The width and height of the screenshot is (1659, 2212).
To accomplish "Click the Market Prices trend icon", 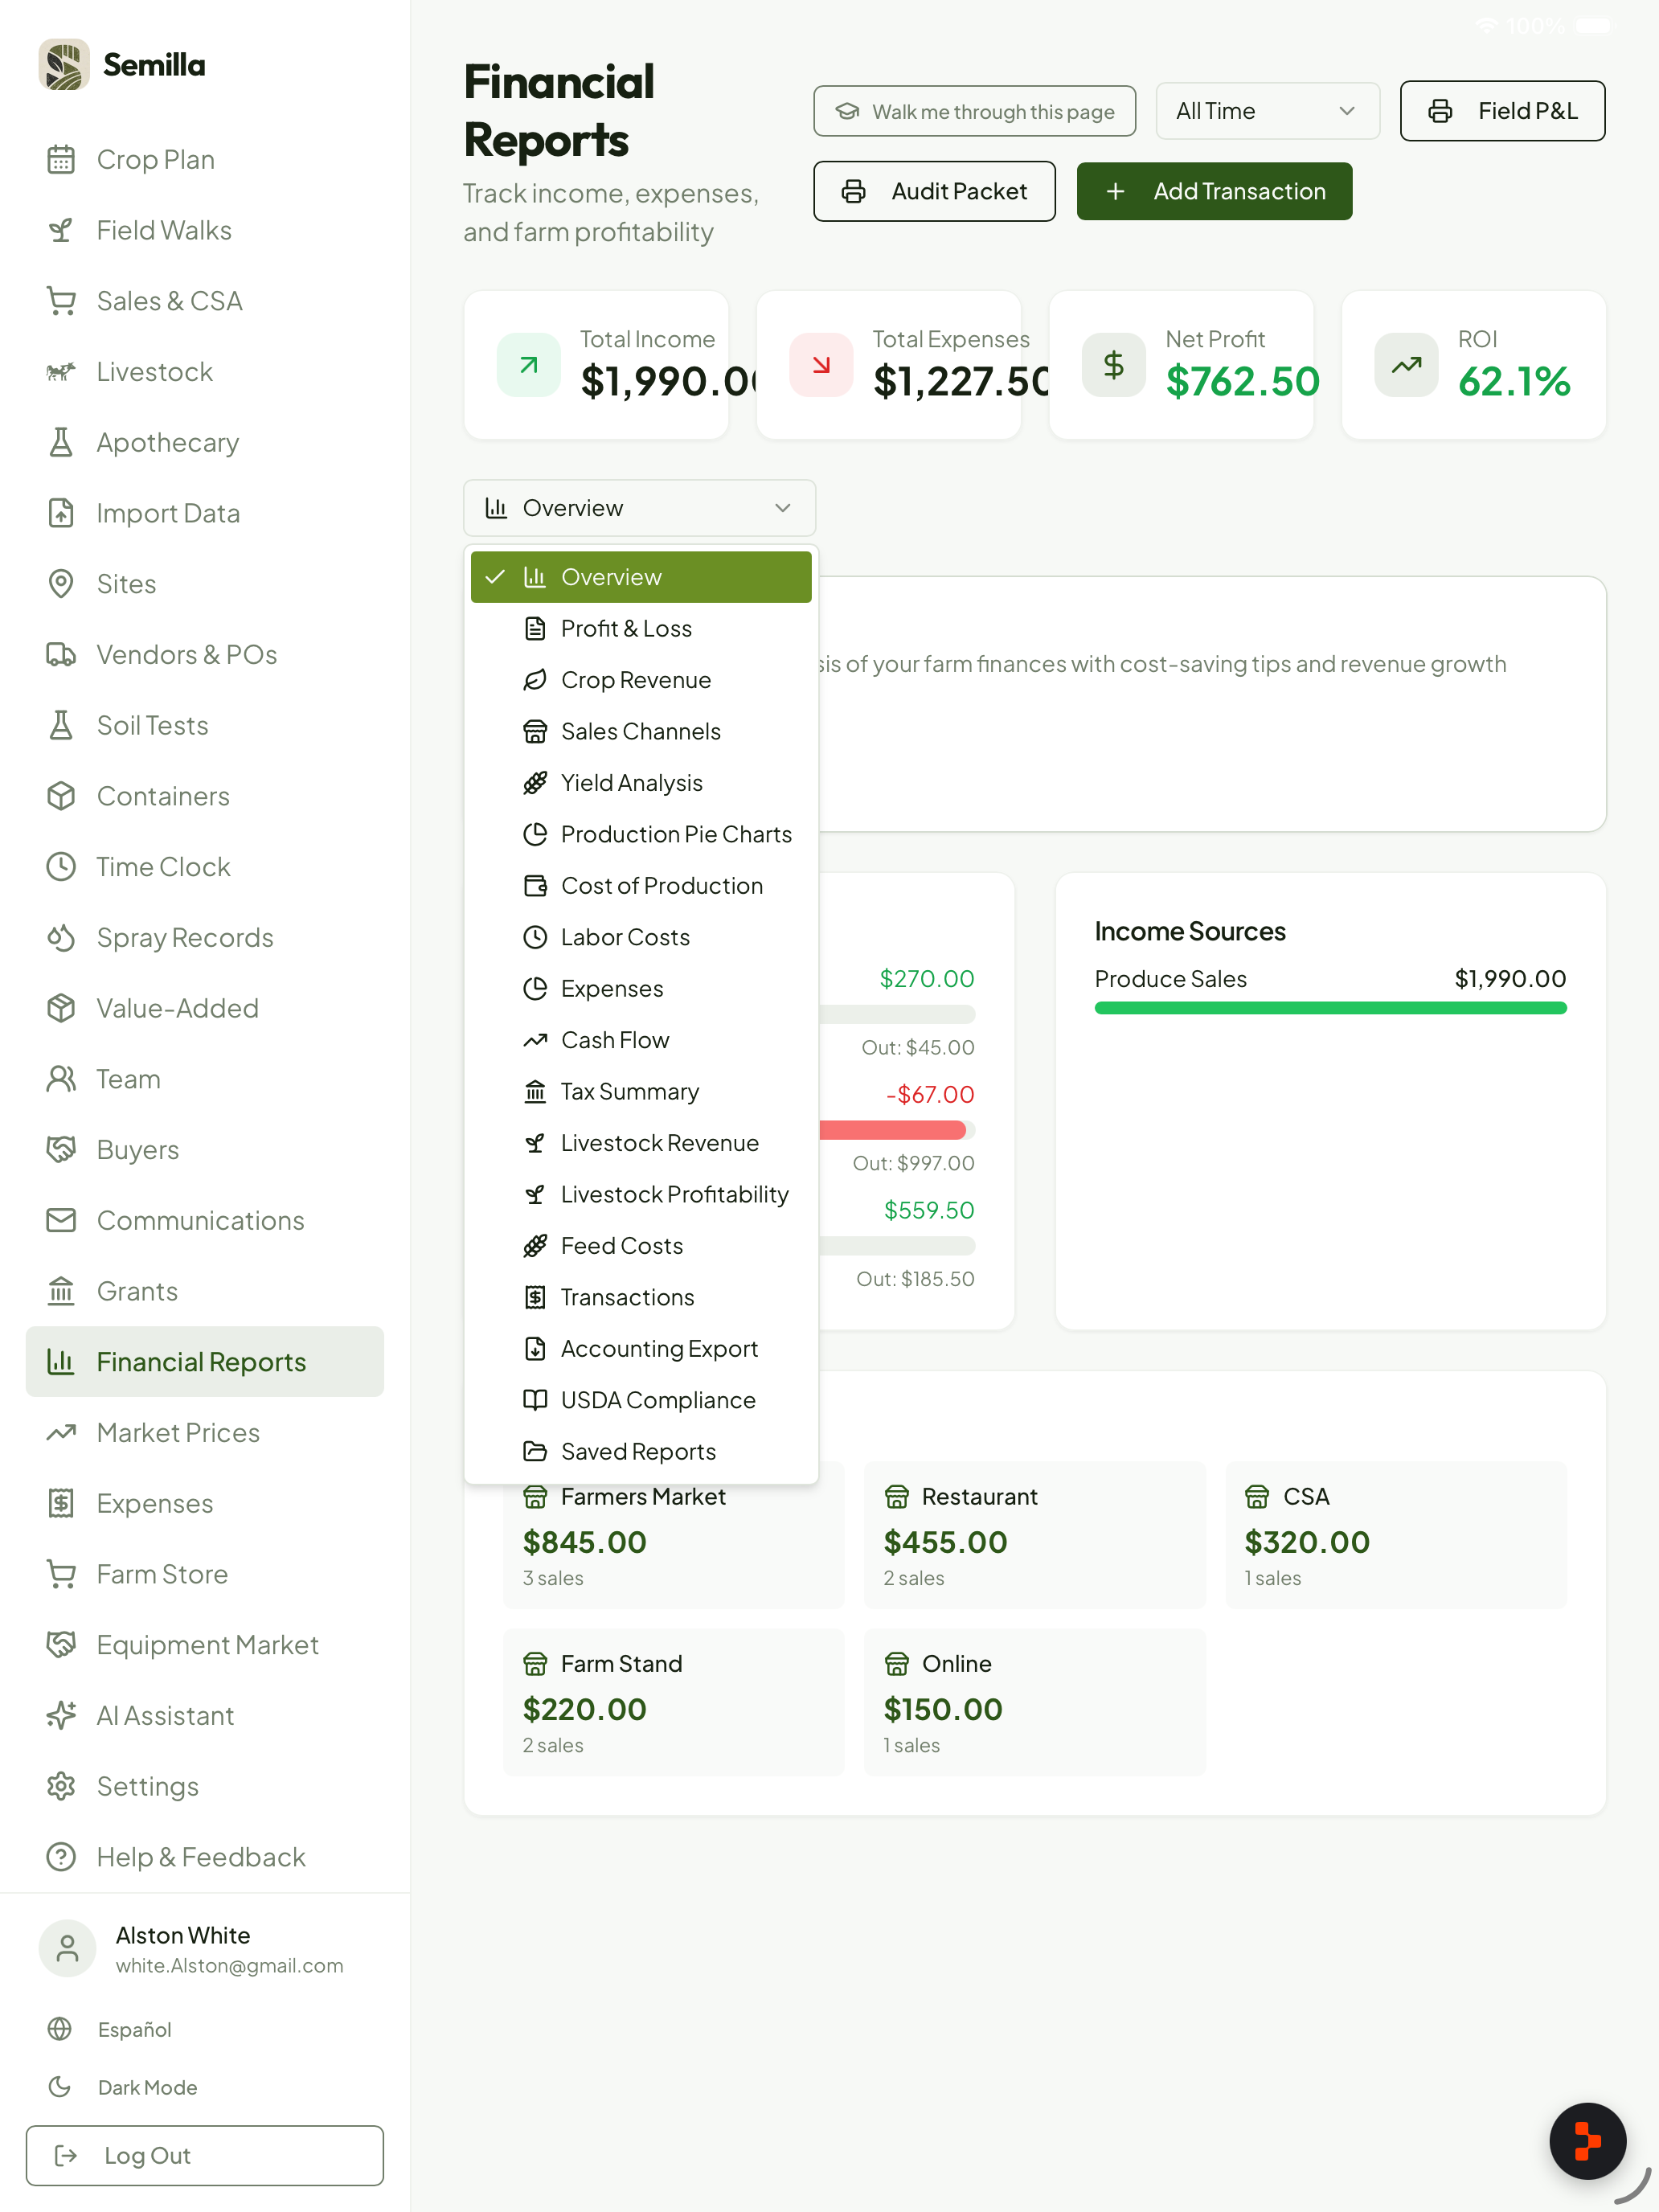I will [61, 1433].
